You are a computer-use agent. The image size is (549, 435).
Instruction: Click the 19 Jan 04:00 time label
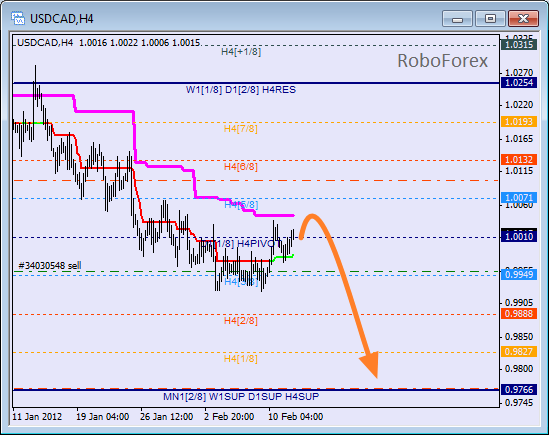click(102, 417)
